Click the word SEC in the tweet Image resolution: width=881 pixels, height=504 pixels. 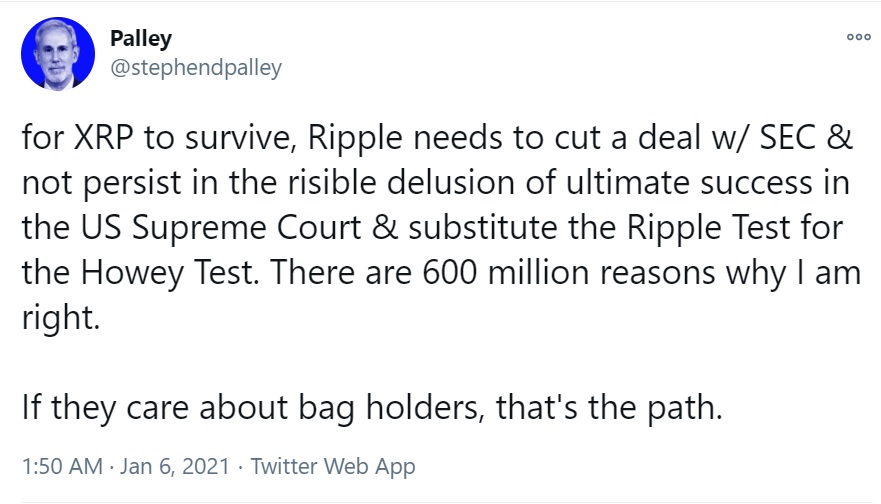[x=787, y=138]
